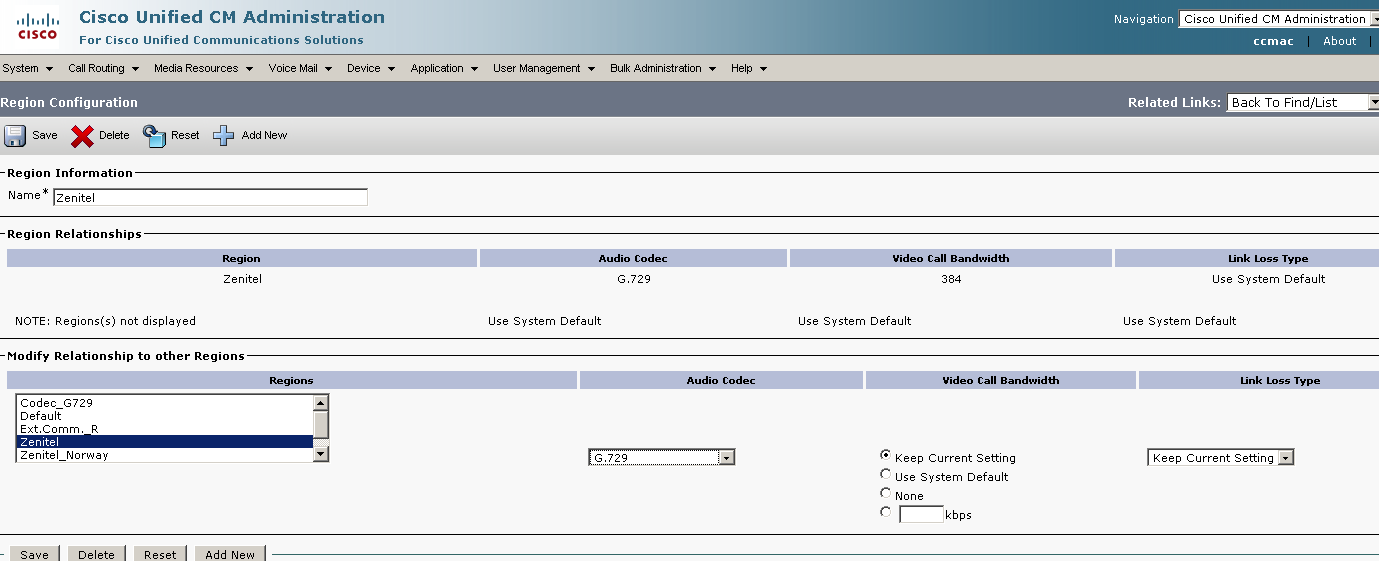Click the Add New plus icon

(223, 136)
